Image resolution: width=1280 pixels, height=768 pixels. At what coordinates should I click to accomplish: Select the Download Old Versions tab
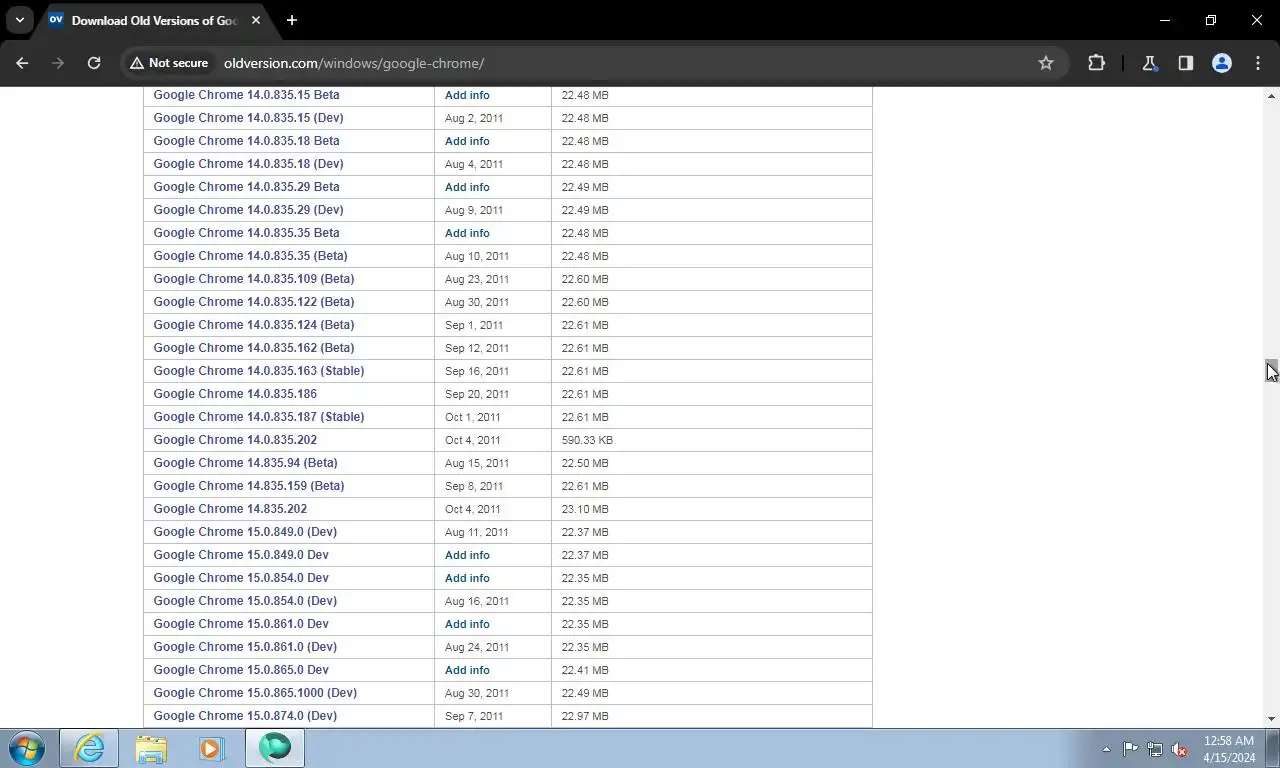tap(155, 20)
